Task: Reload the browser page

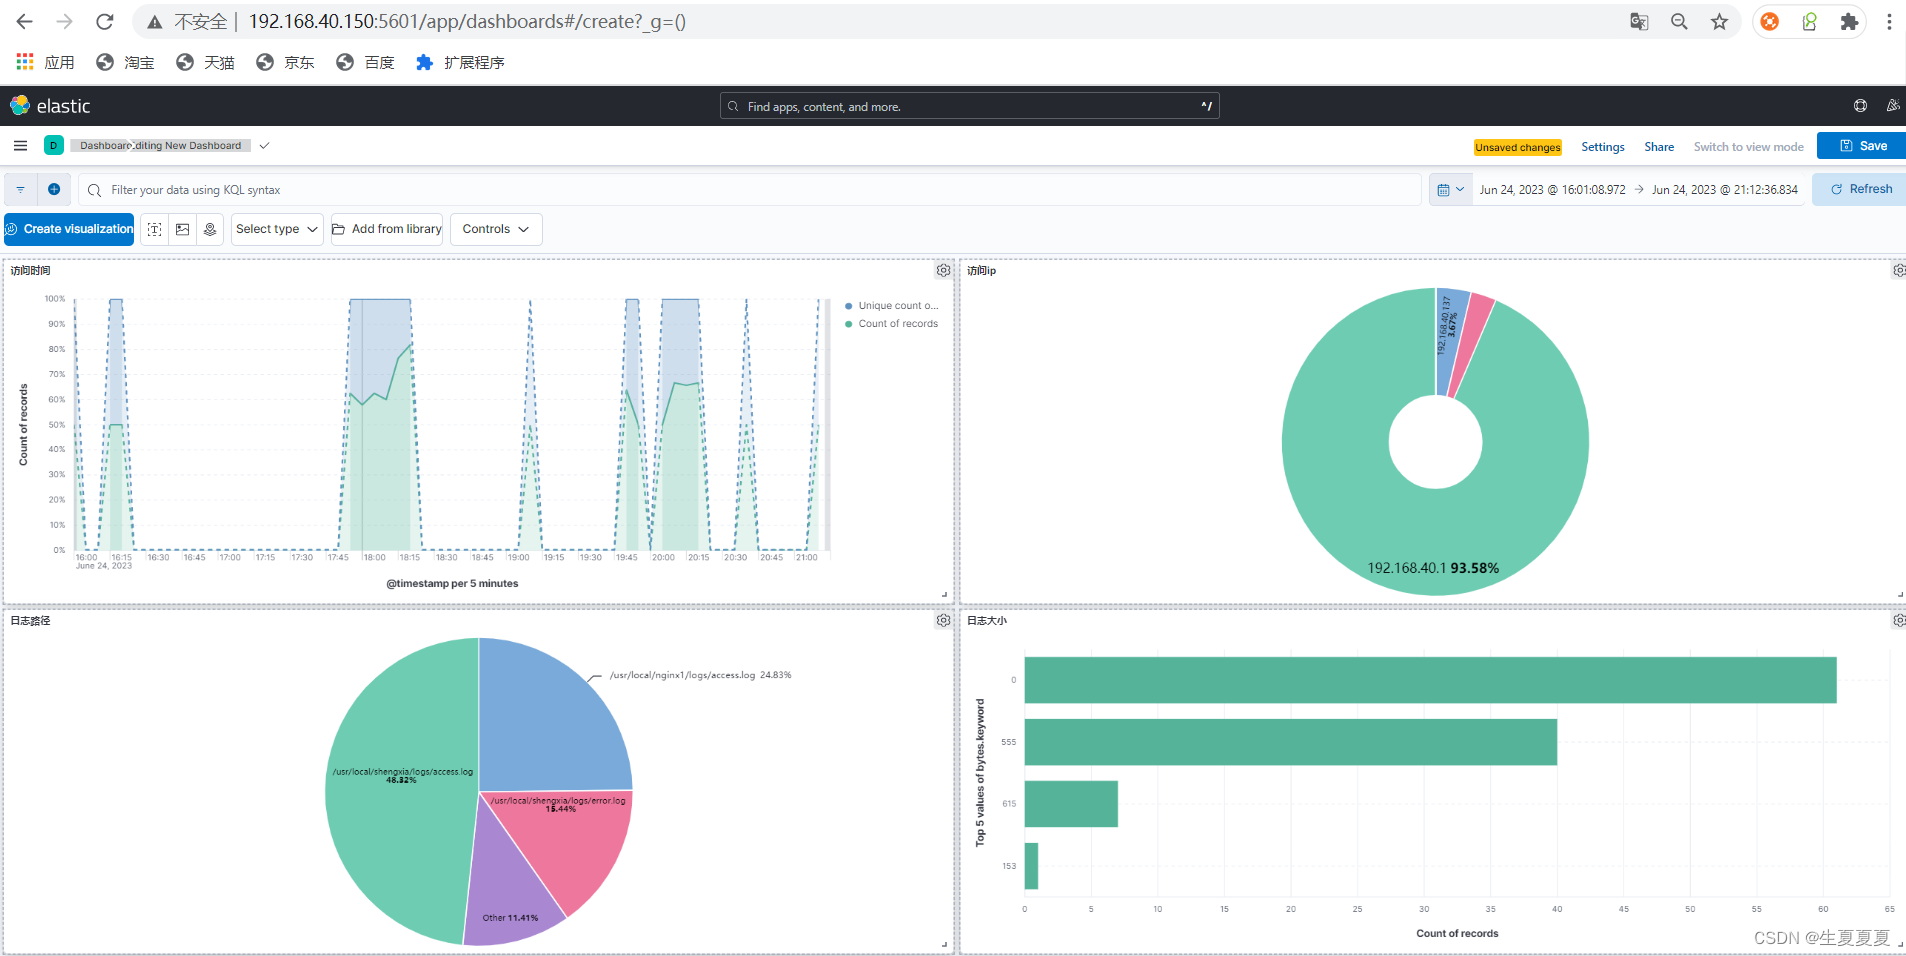Action: click(105, 21)
